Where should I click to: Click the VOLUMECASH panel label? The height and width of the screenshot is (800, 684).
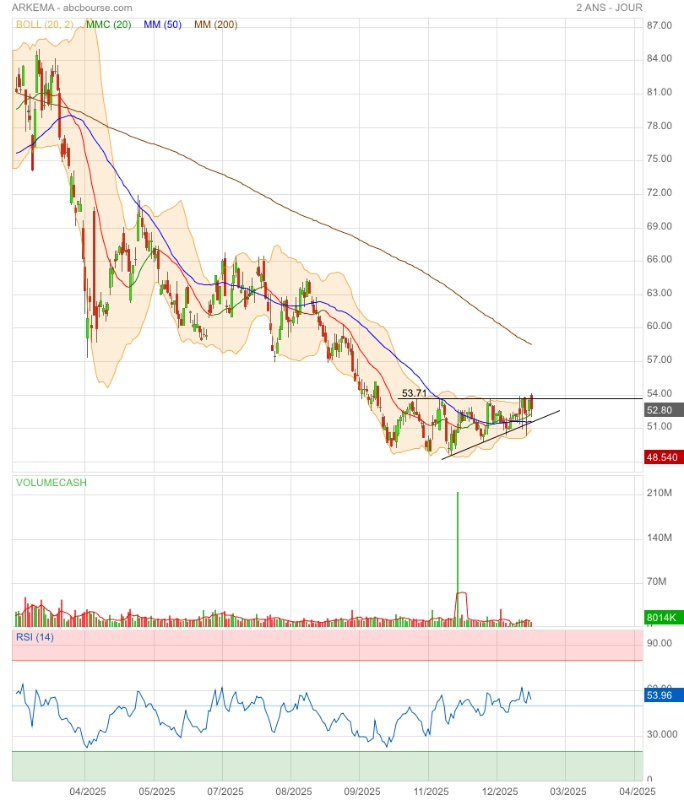51,482
